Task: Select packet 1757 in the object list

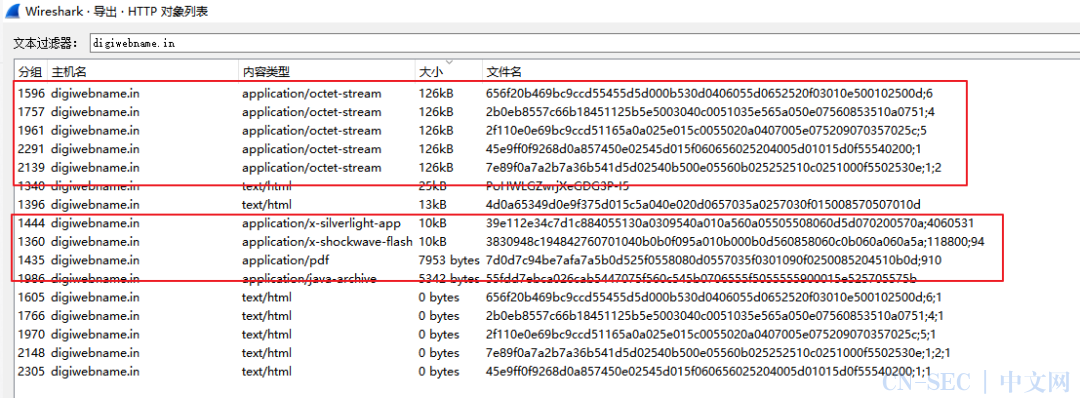Action: point(30,112)
